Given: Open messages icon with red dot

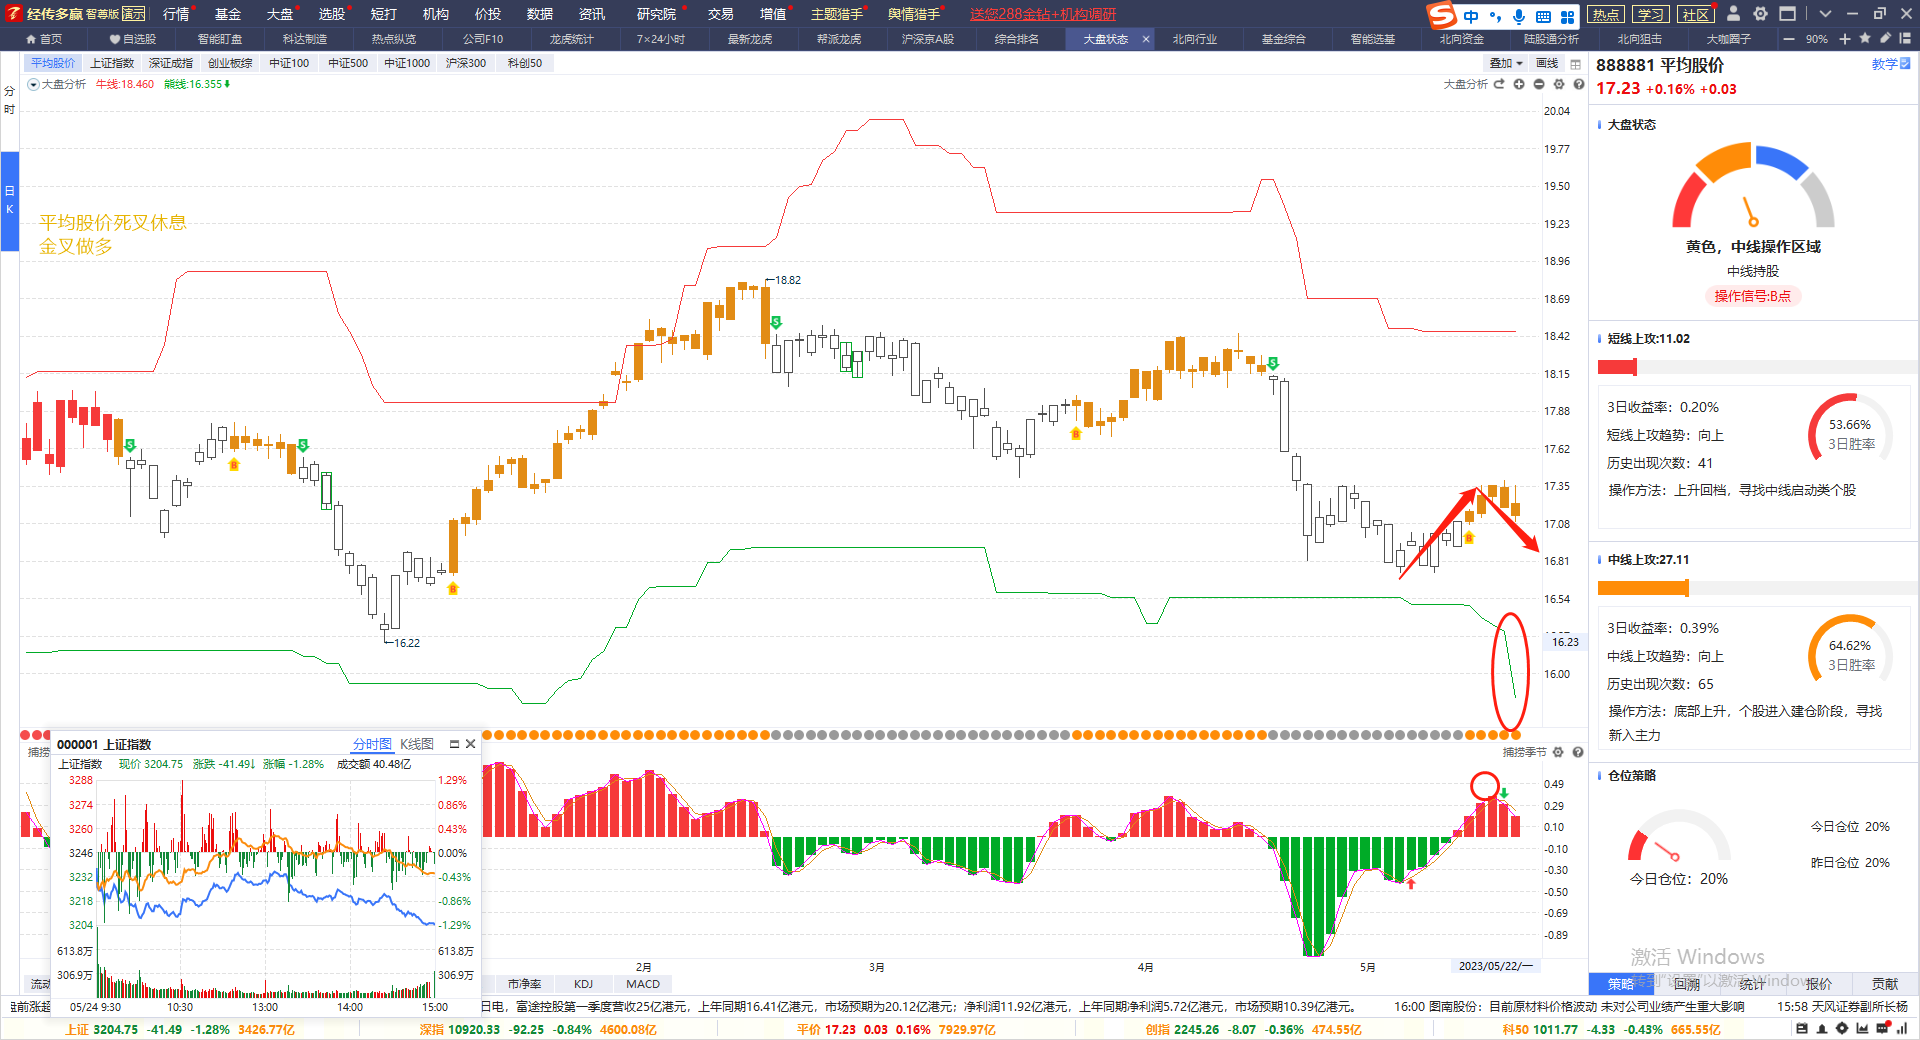Looking at the screenshot, I should point(1883,1029).
